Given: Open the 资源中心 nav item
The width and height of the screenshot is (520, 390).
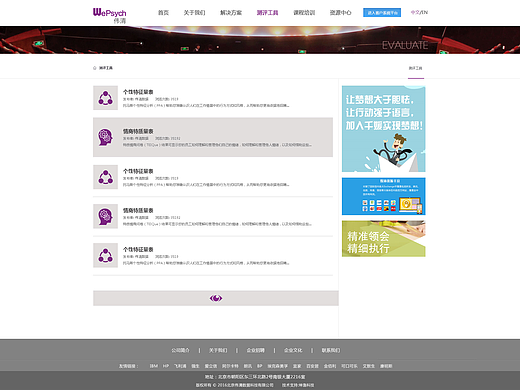Looking at the screenshot, I should tap(340, 13).
